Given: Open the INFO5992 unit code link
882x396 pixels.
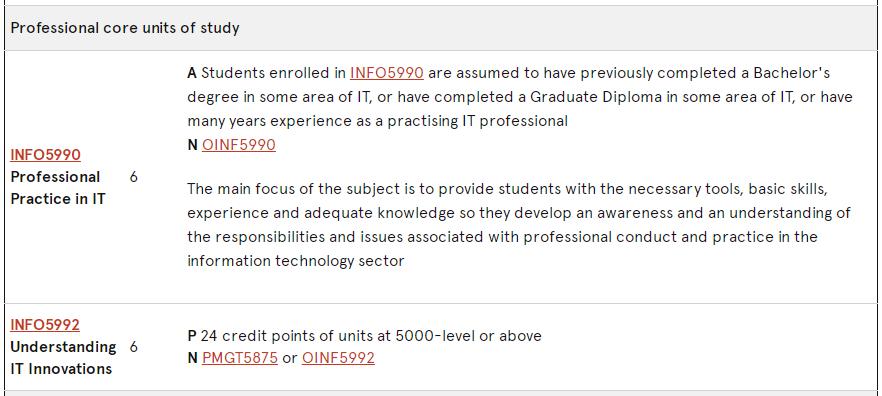Looking at the screenshot, I should [x=45, y=325].
